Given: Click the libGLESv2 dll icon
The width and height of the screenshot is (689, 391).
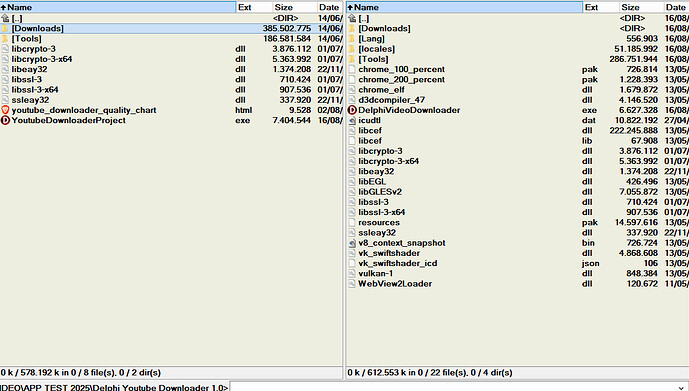Looking at the screenshot, I should tap(352, 192).
